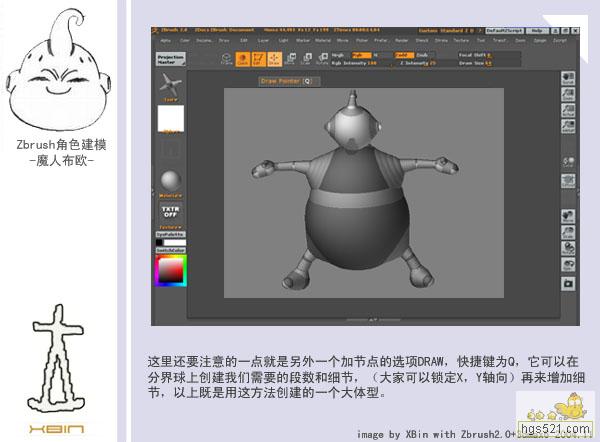Click the Help button in title bar
600x442 pixels.
pyautogui.click(x=537, y=31)
